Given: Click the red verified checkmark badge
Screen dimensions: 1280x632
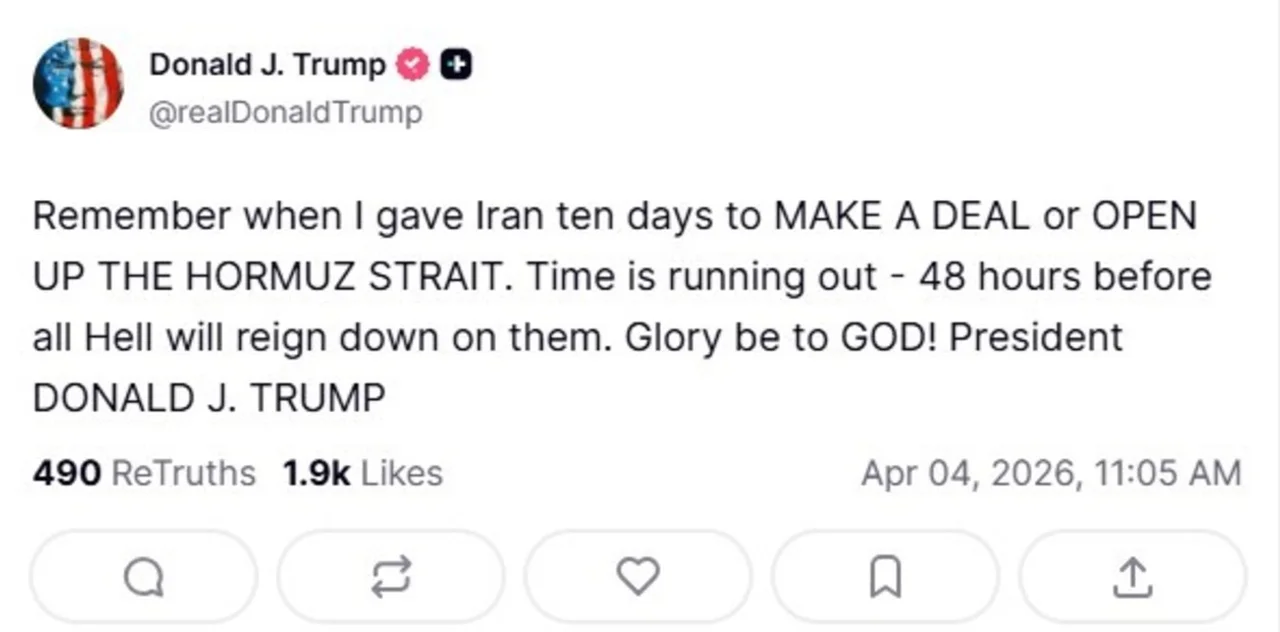Looking at the screenshot, I should point(414,65).
